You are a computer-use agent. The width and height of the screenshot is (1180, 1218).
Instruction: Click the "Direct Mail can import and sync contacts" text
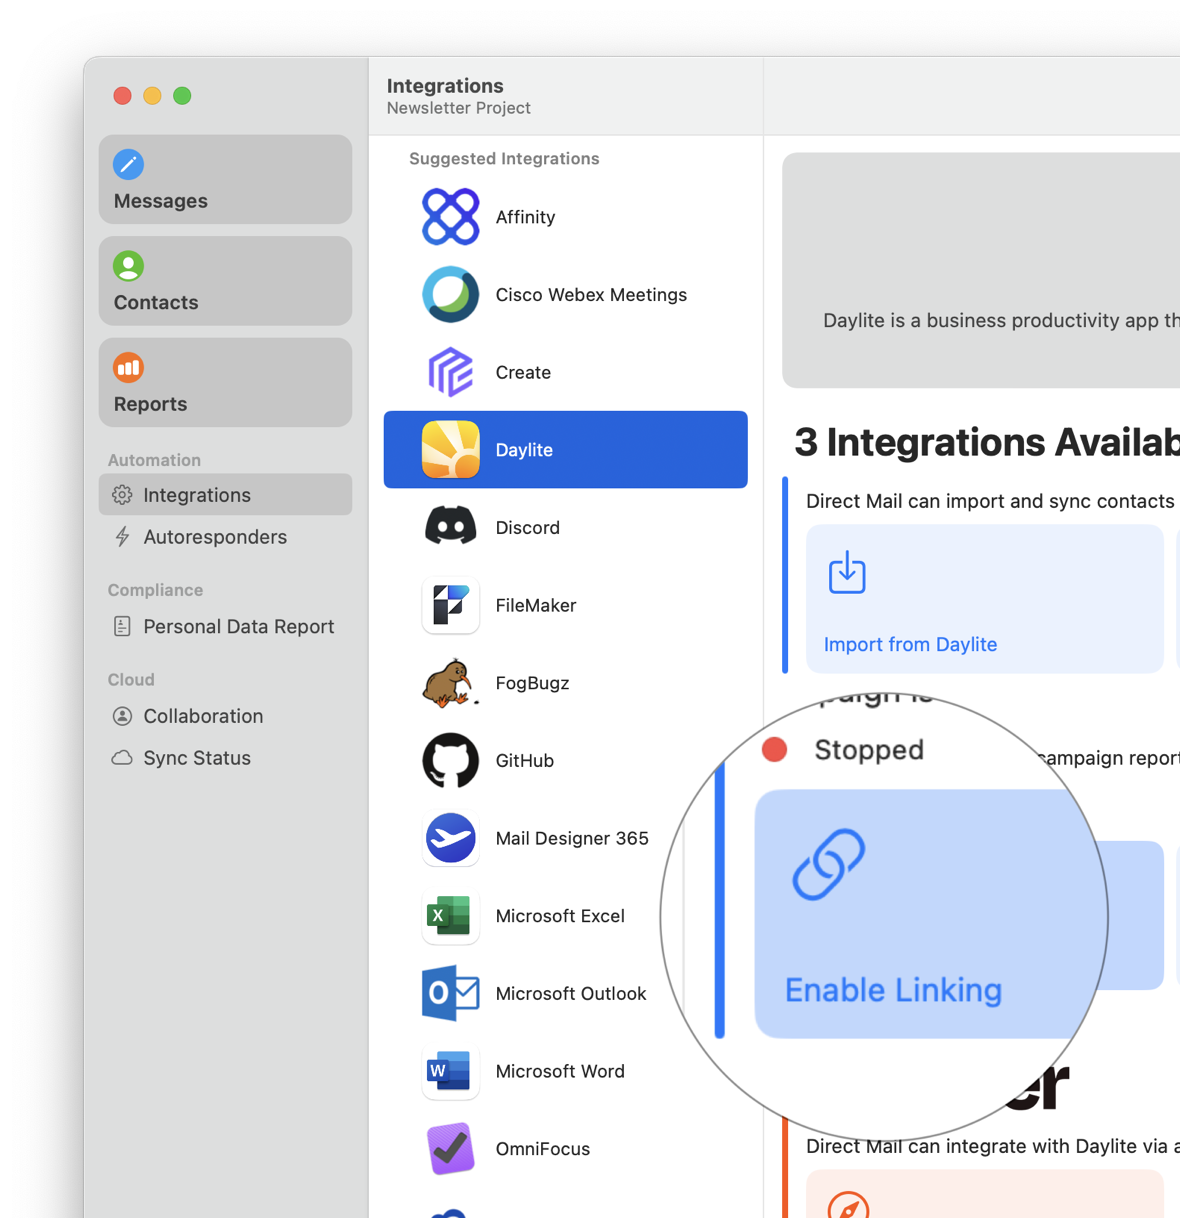point(990,501)
